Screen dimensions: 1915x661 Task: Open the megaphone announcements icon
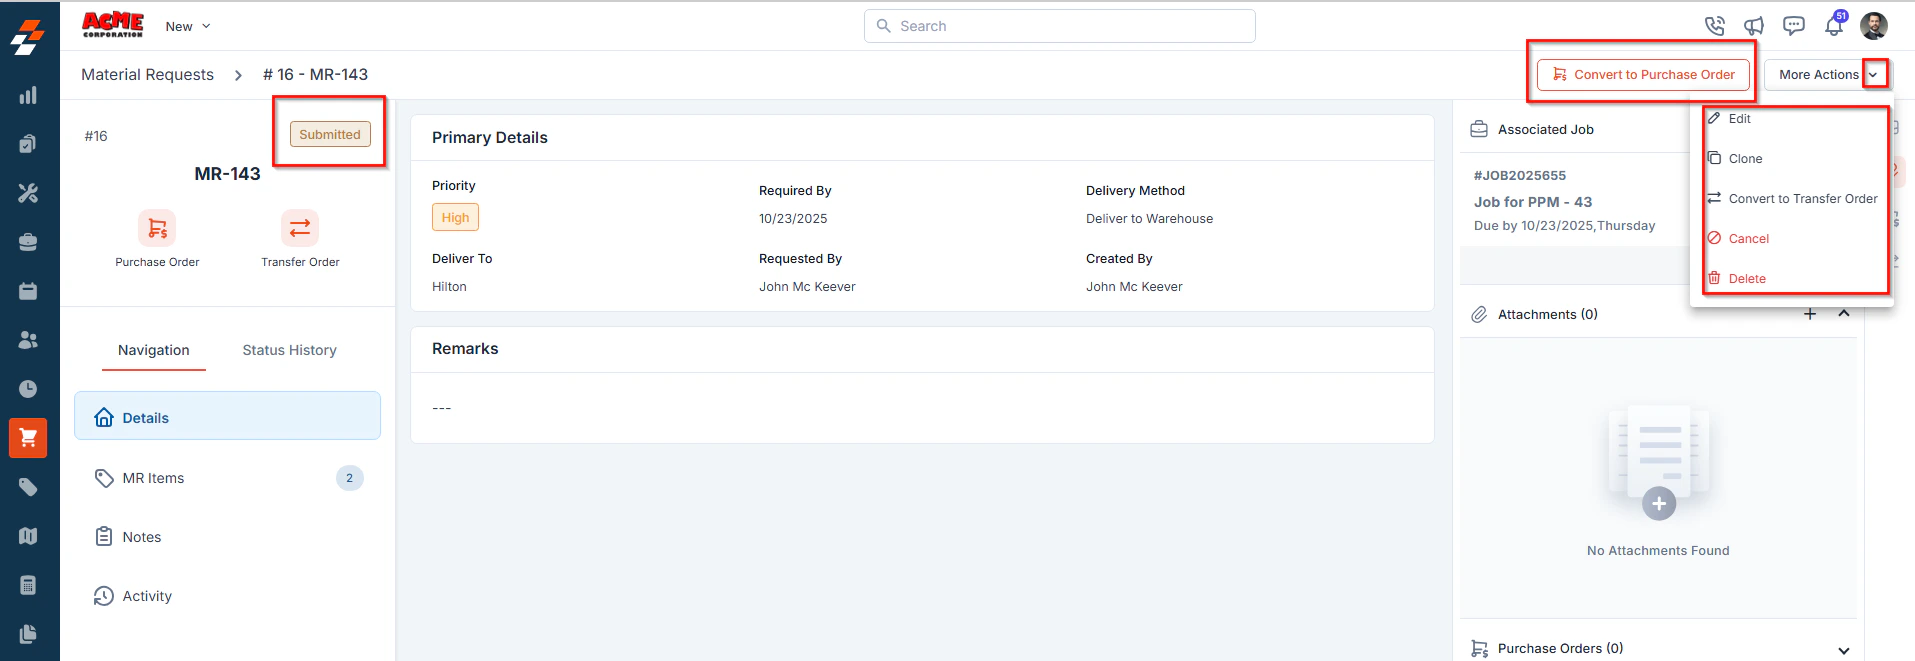point(1754,26)
